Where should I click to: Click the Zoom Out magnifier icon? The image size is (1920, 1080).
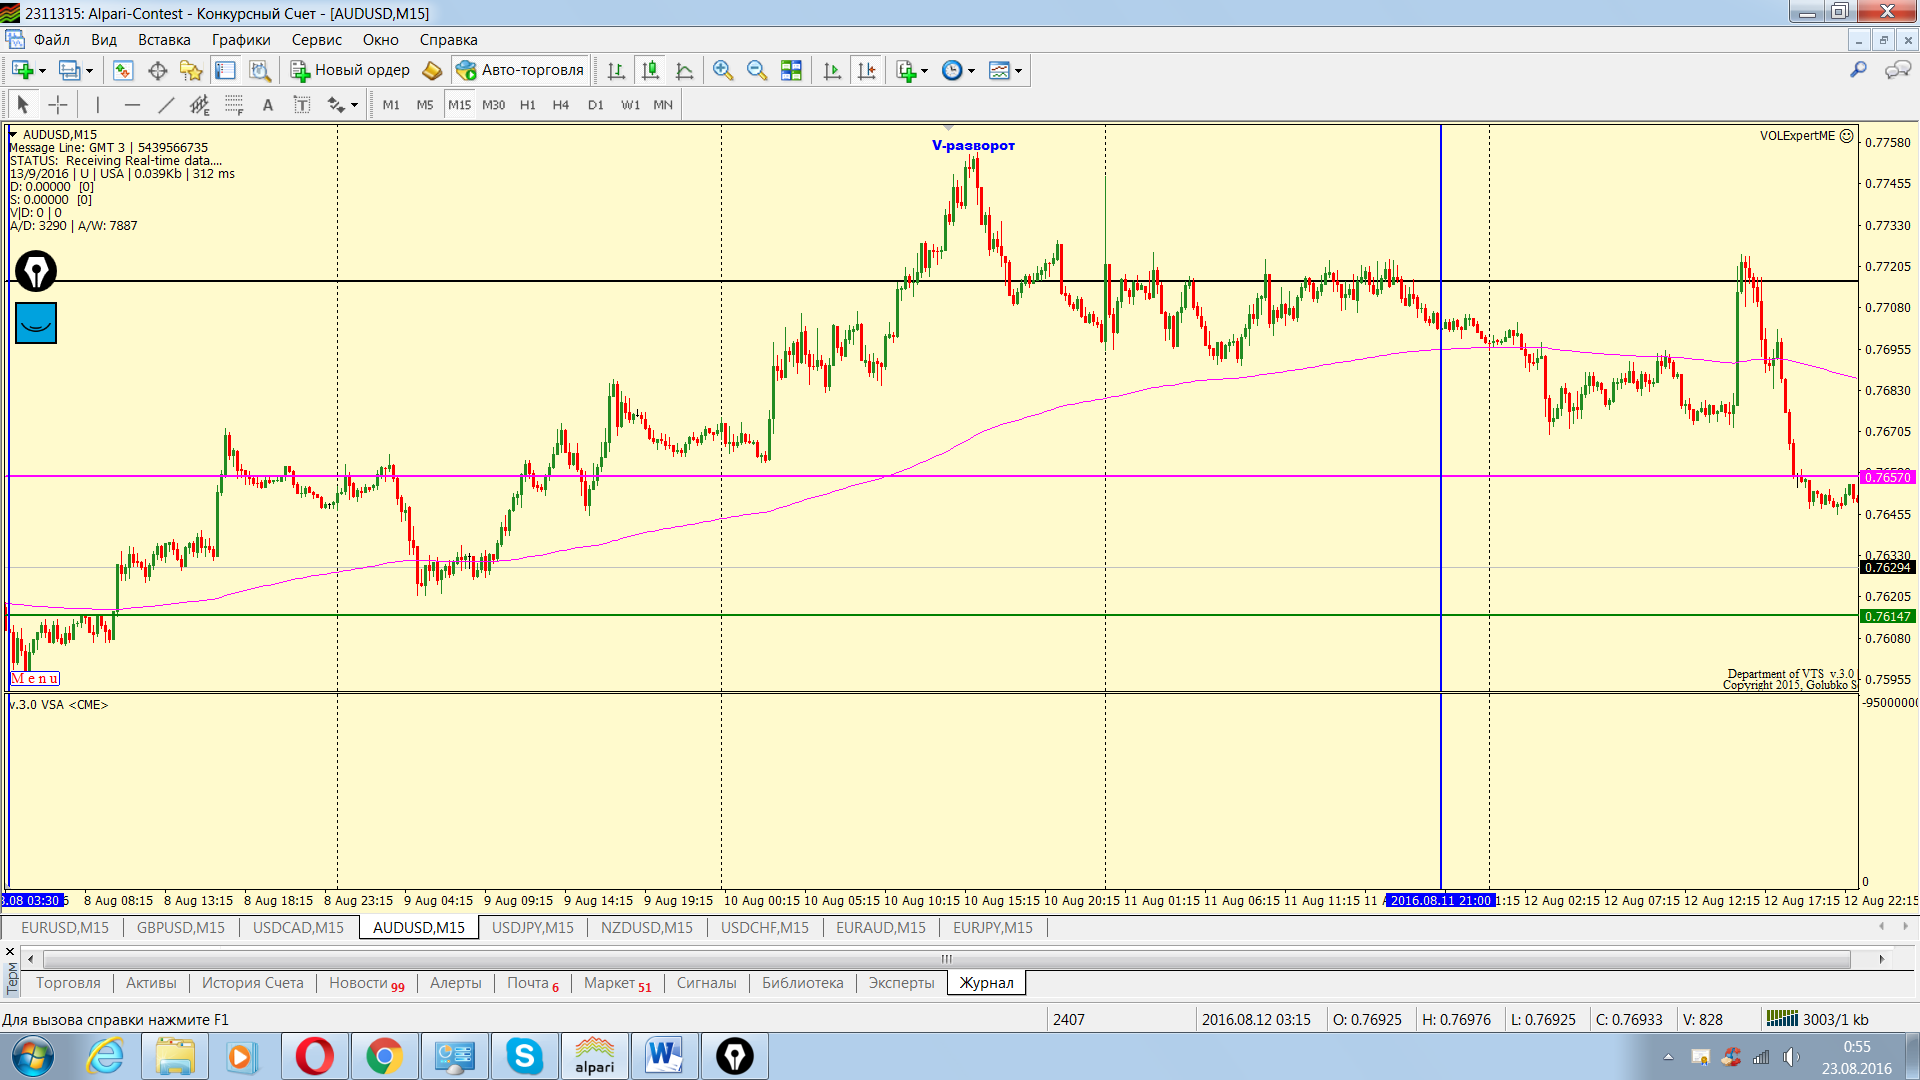coord(757,71)
